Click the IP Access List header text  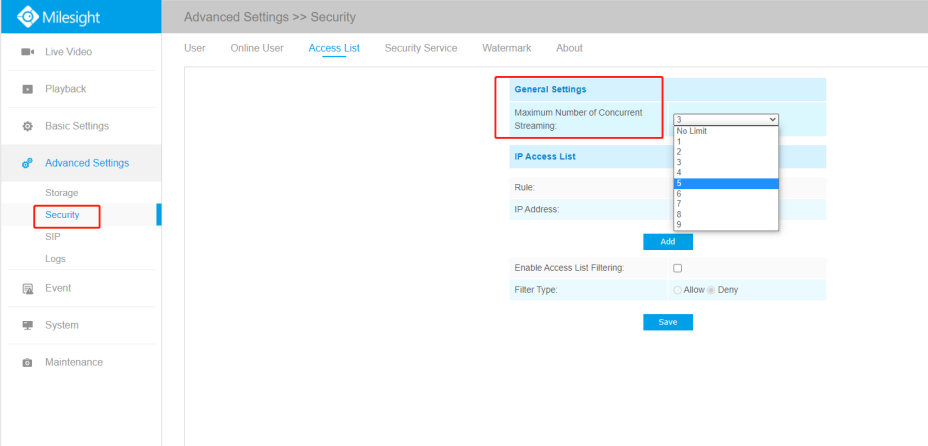(545, 157)
